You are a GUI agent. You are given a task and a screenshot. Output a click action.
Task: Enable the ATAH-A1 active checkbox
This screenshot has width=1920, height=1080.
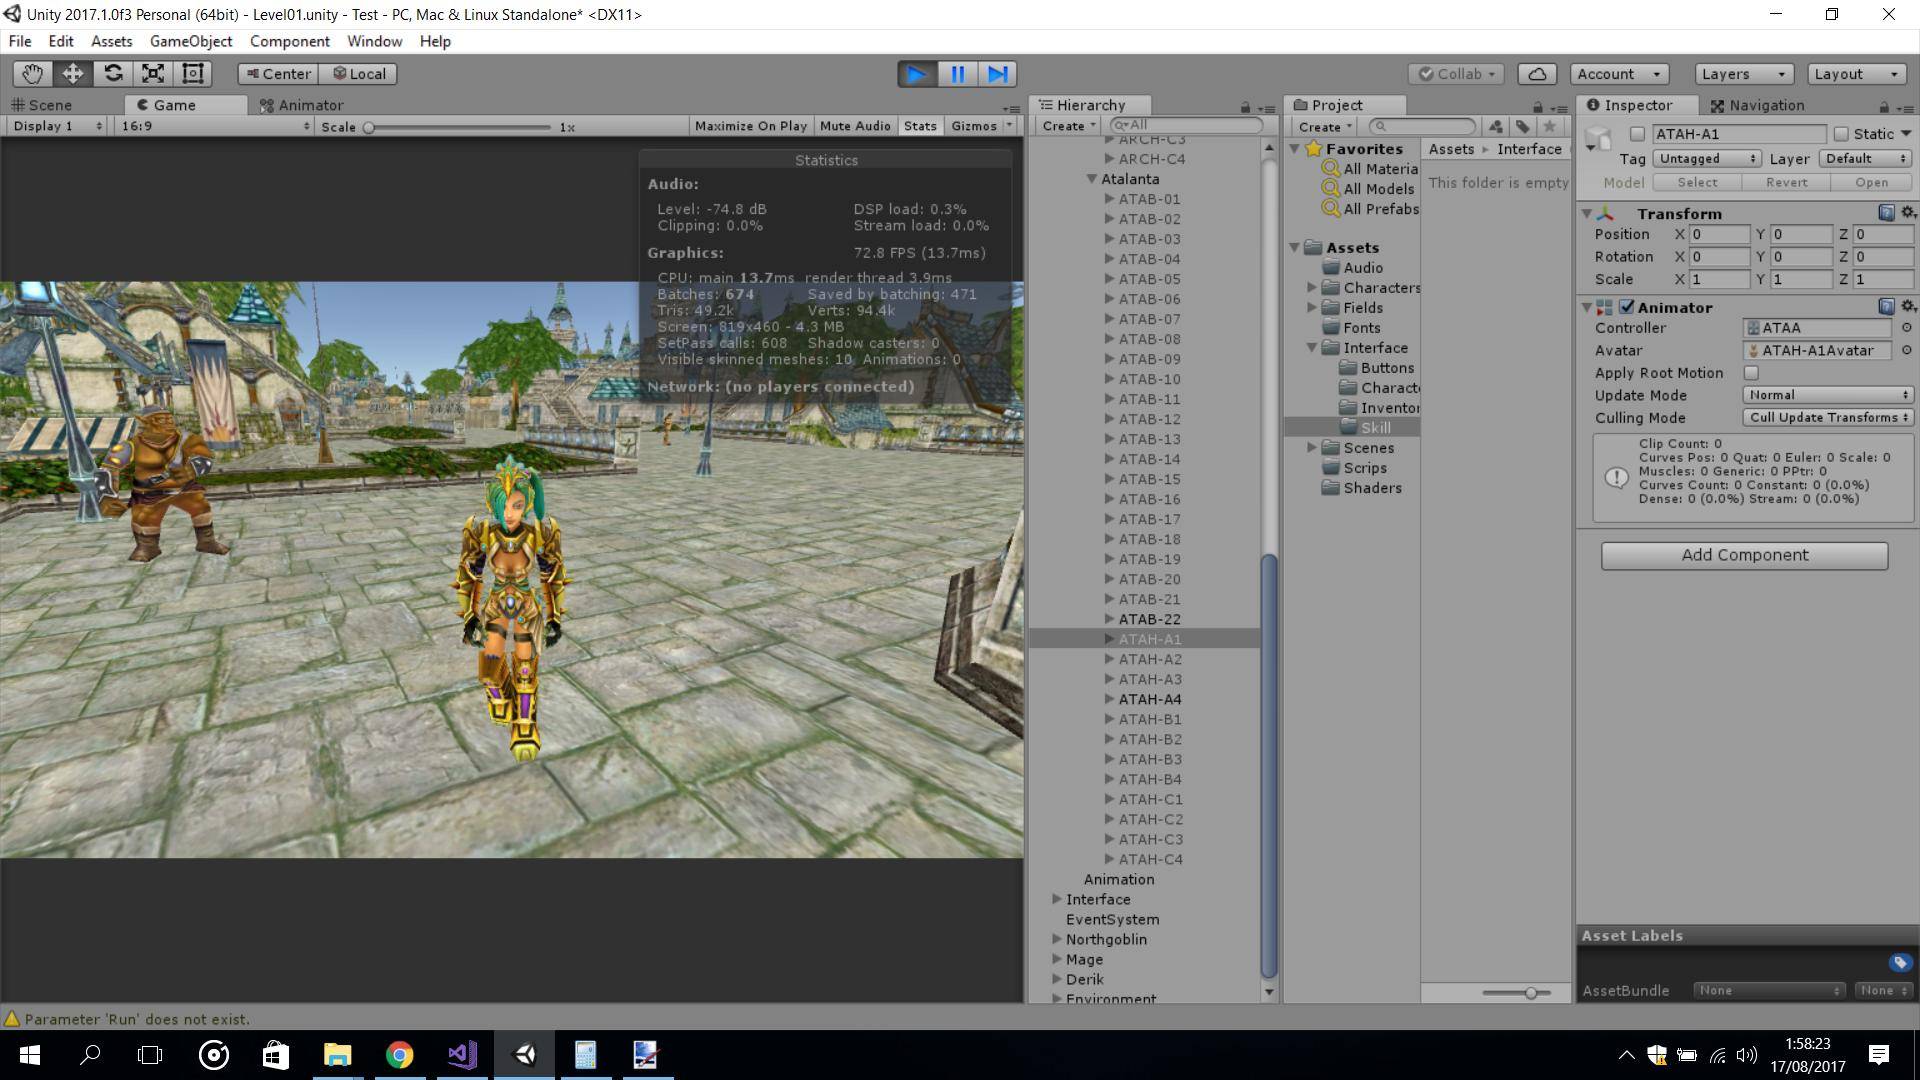pos(1637,134)
